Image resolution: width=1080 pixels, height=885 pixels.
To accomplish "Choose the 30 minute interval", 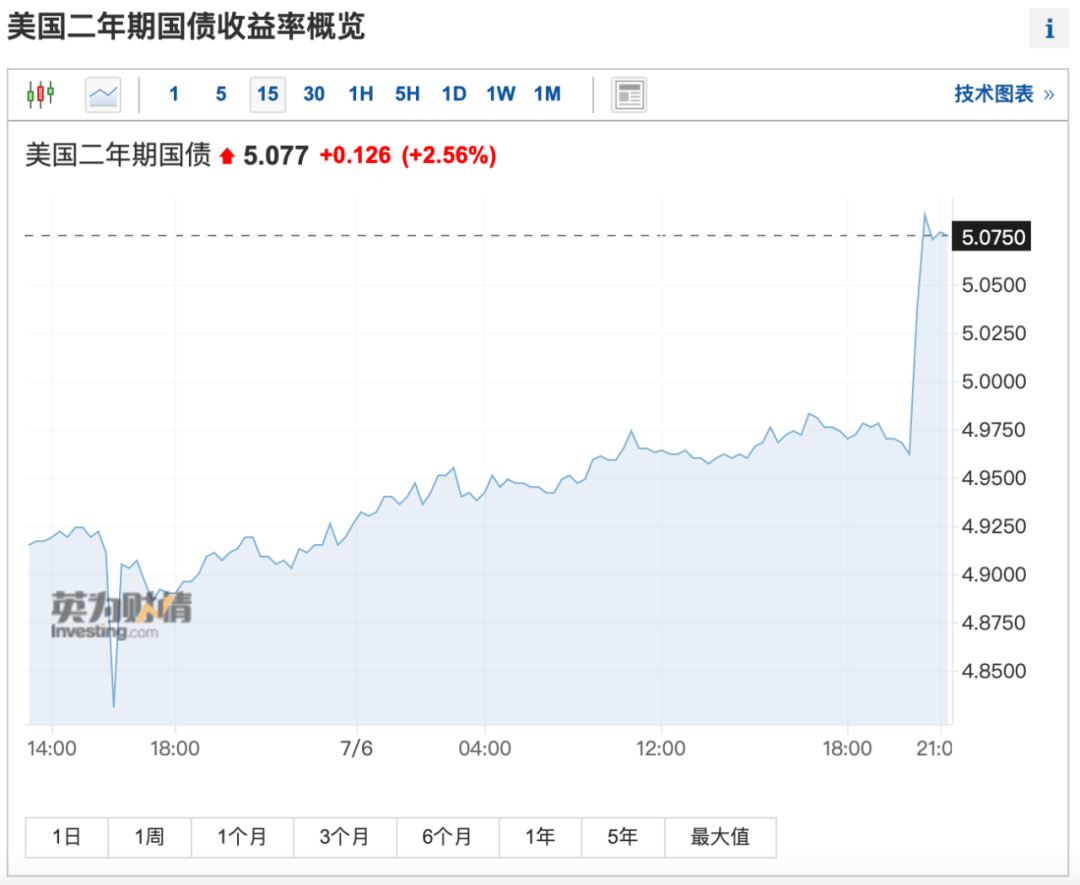I will pos(314,94).
